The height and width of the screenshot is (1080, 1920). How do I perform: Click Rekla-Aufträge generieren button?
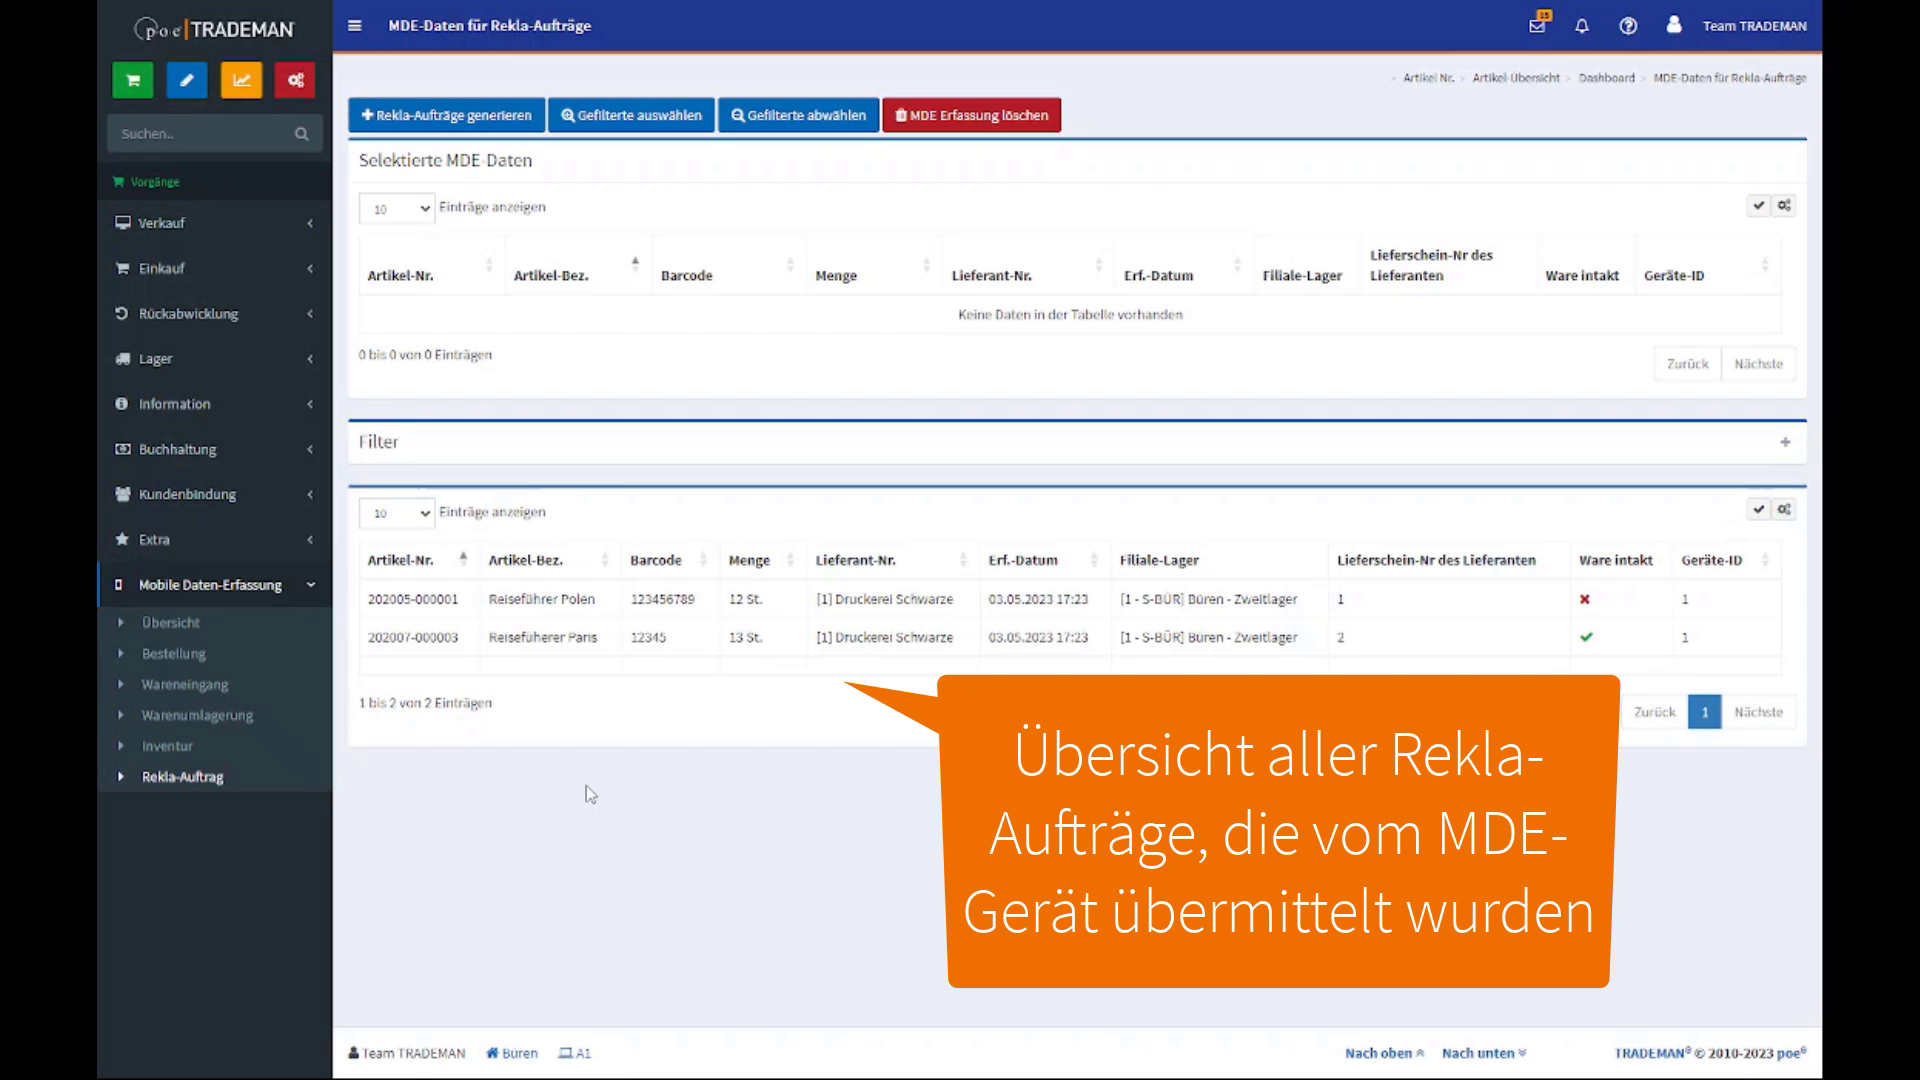pyautogui.click(x=446, y=115)
